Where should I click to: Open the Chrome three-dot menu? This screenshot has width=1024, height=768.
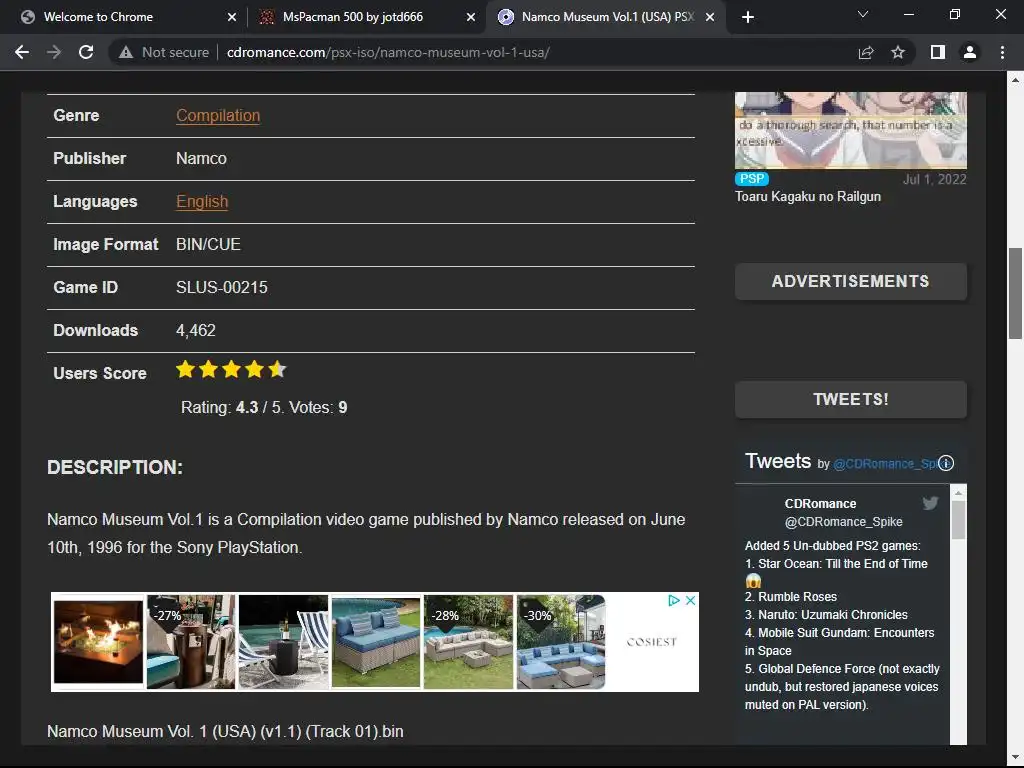coord(1002,52)
